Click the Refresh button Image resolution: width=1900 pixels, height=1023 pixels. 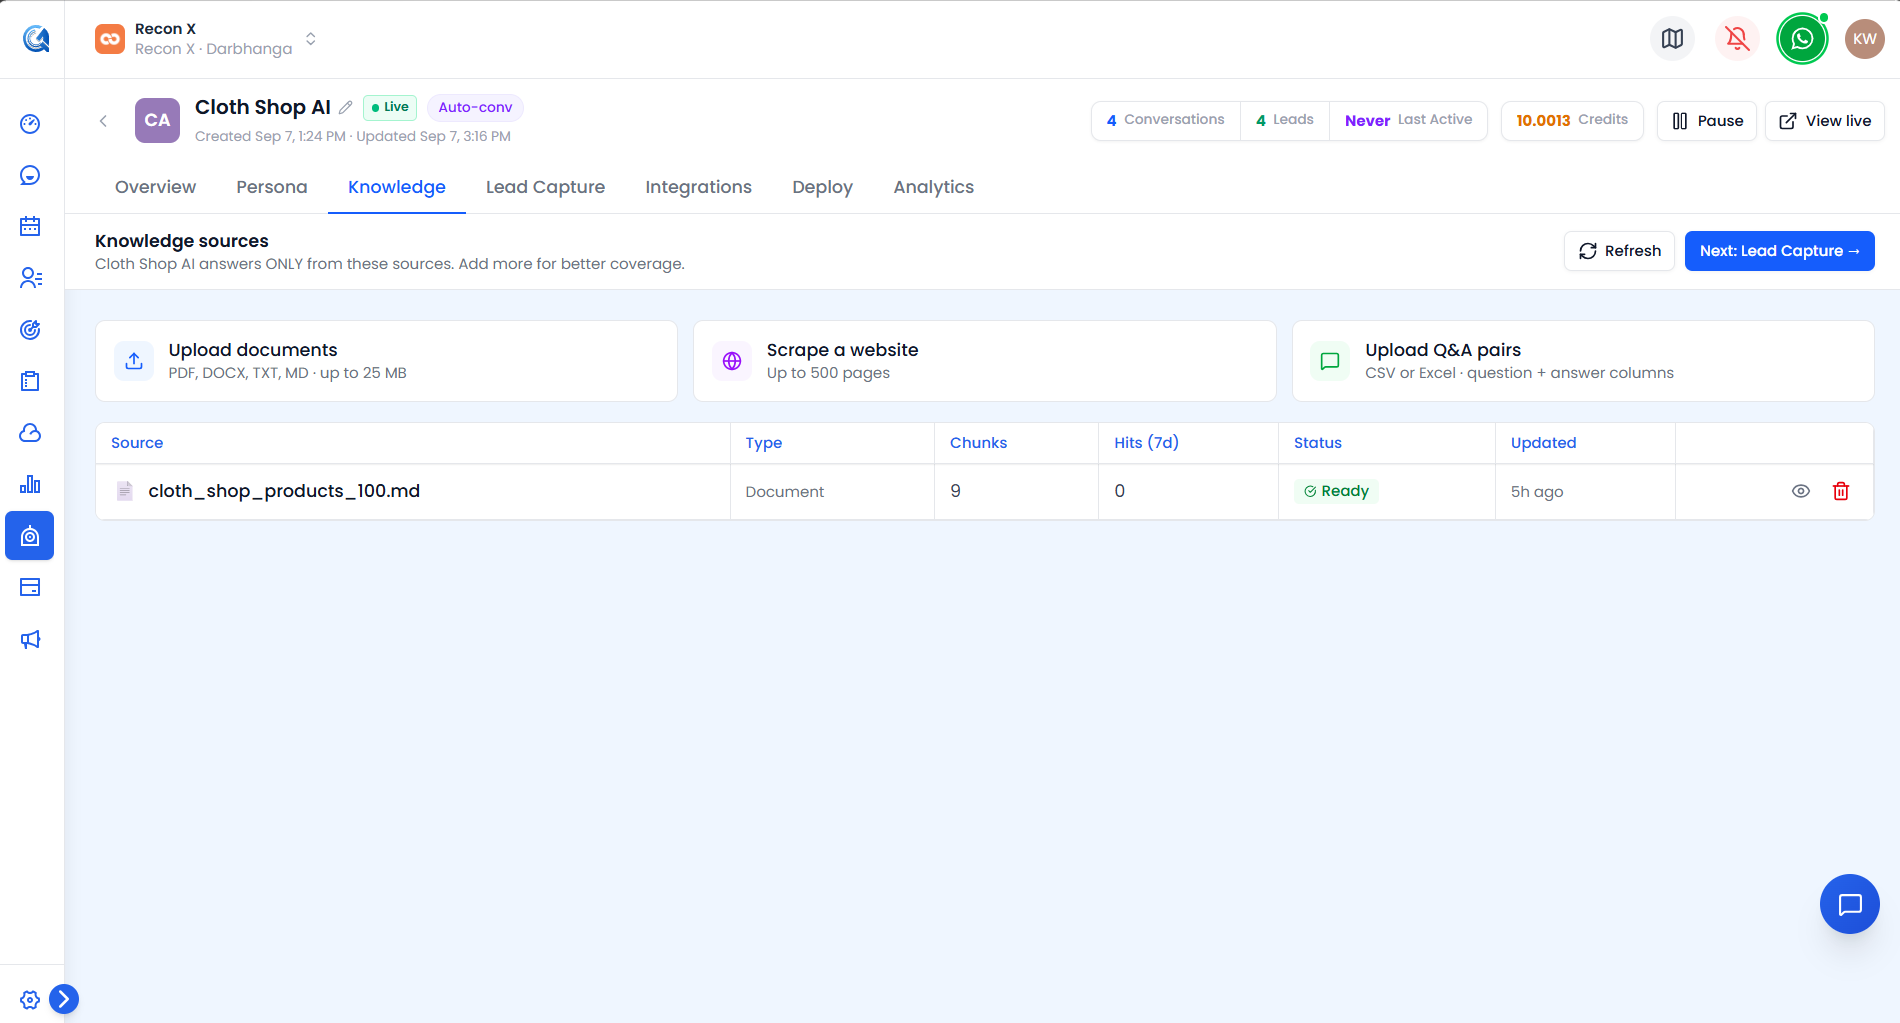1619,251
